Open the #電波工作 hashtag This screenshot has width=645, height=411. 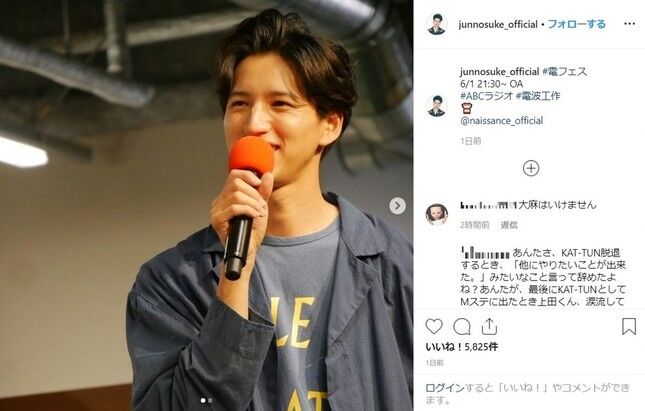pyautogui.click(x=538, y=96)
